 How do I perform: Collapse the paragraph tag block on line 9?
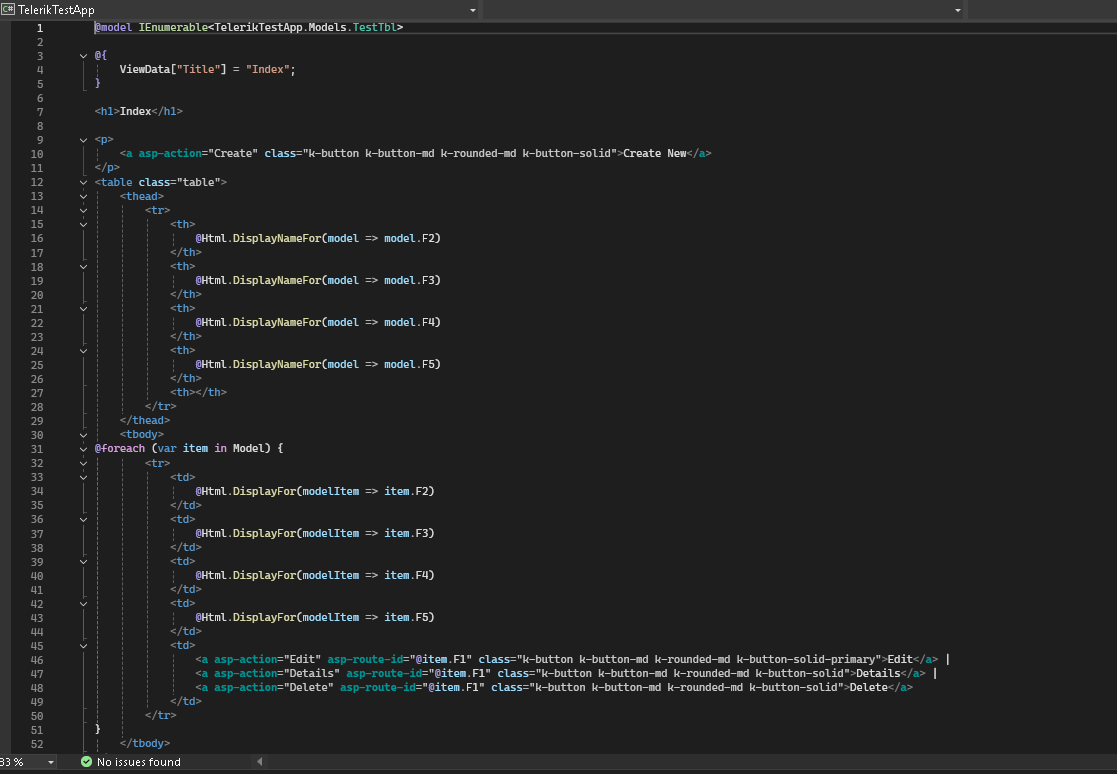83,140
